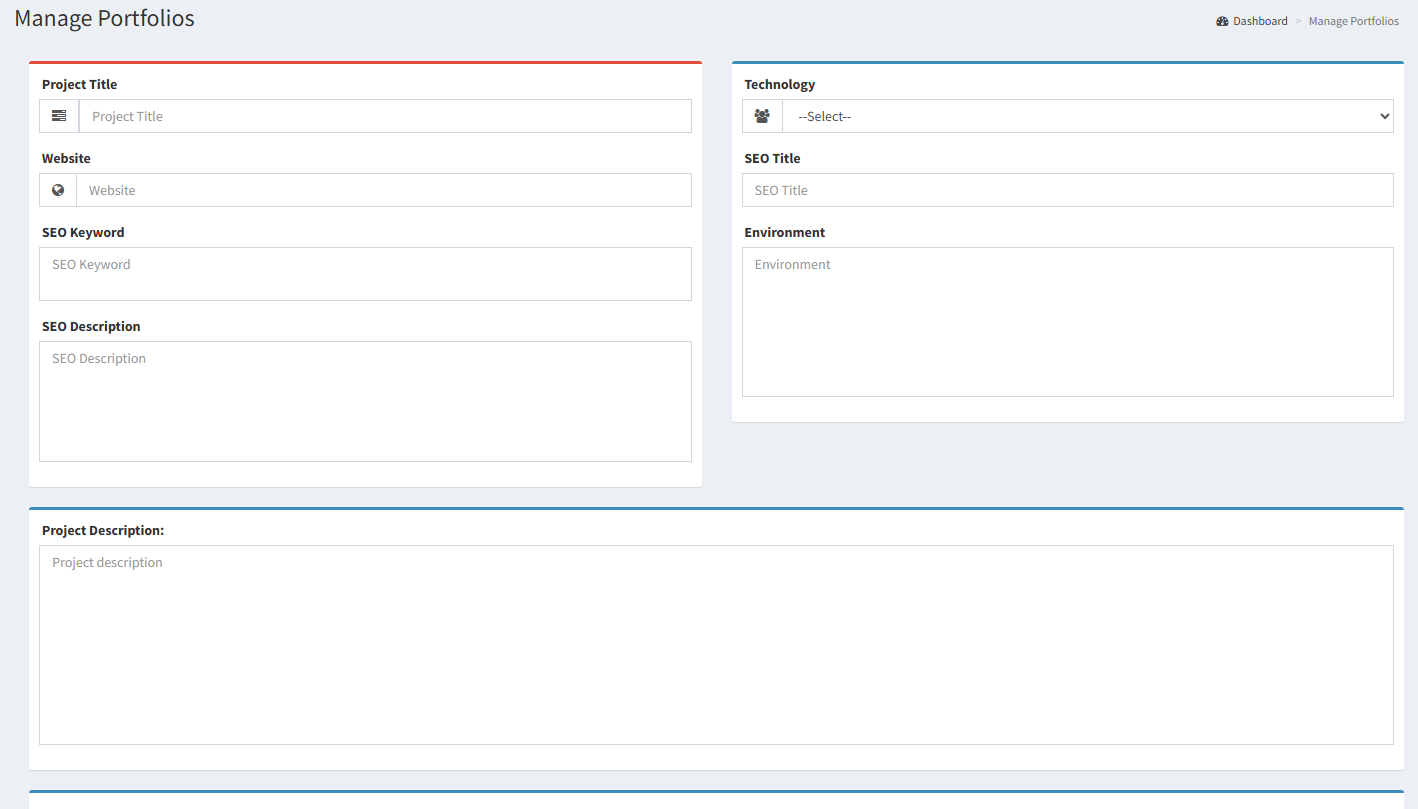Click the Manage Portfolios breadcrumb text

pyautogui.click(x=1353, y=21)
